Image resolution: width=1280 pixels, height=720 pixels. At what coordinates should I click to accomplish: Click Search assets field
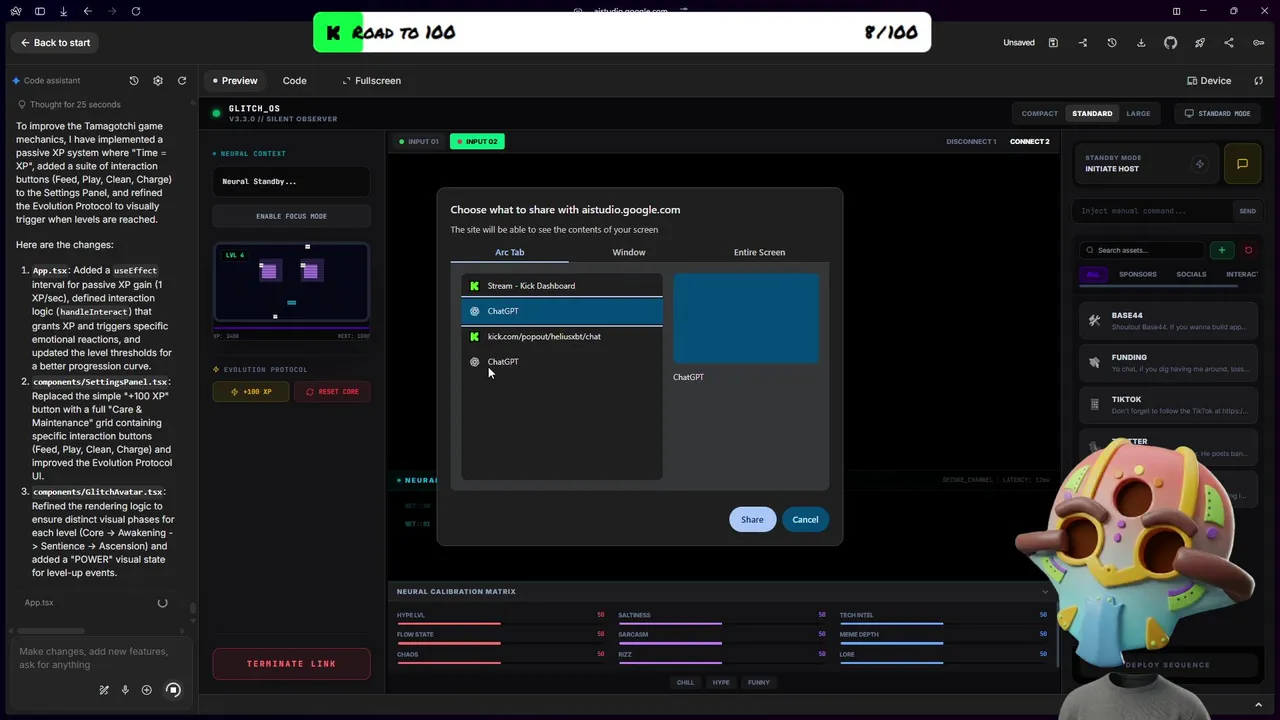click(1142, 250)
